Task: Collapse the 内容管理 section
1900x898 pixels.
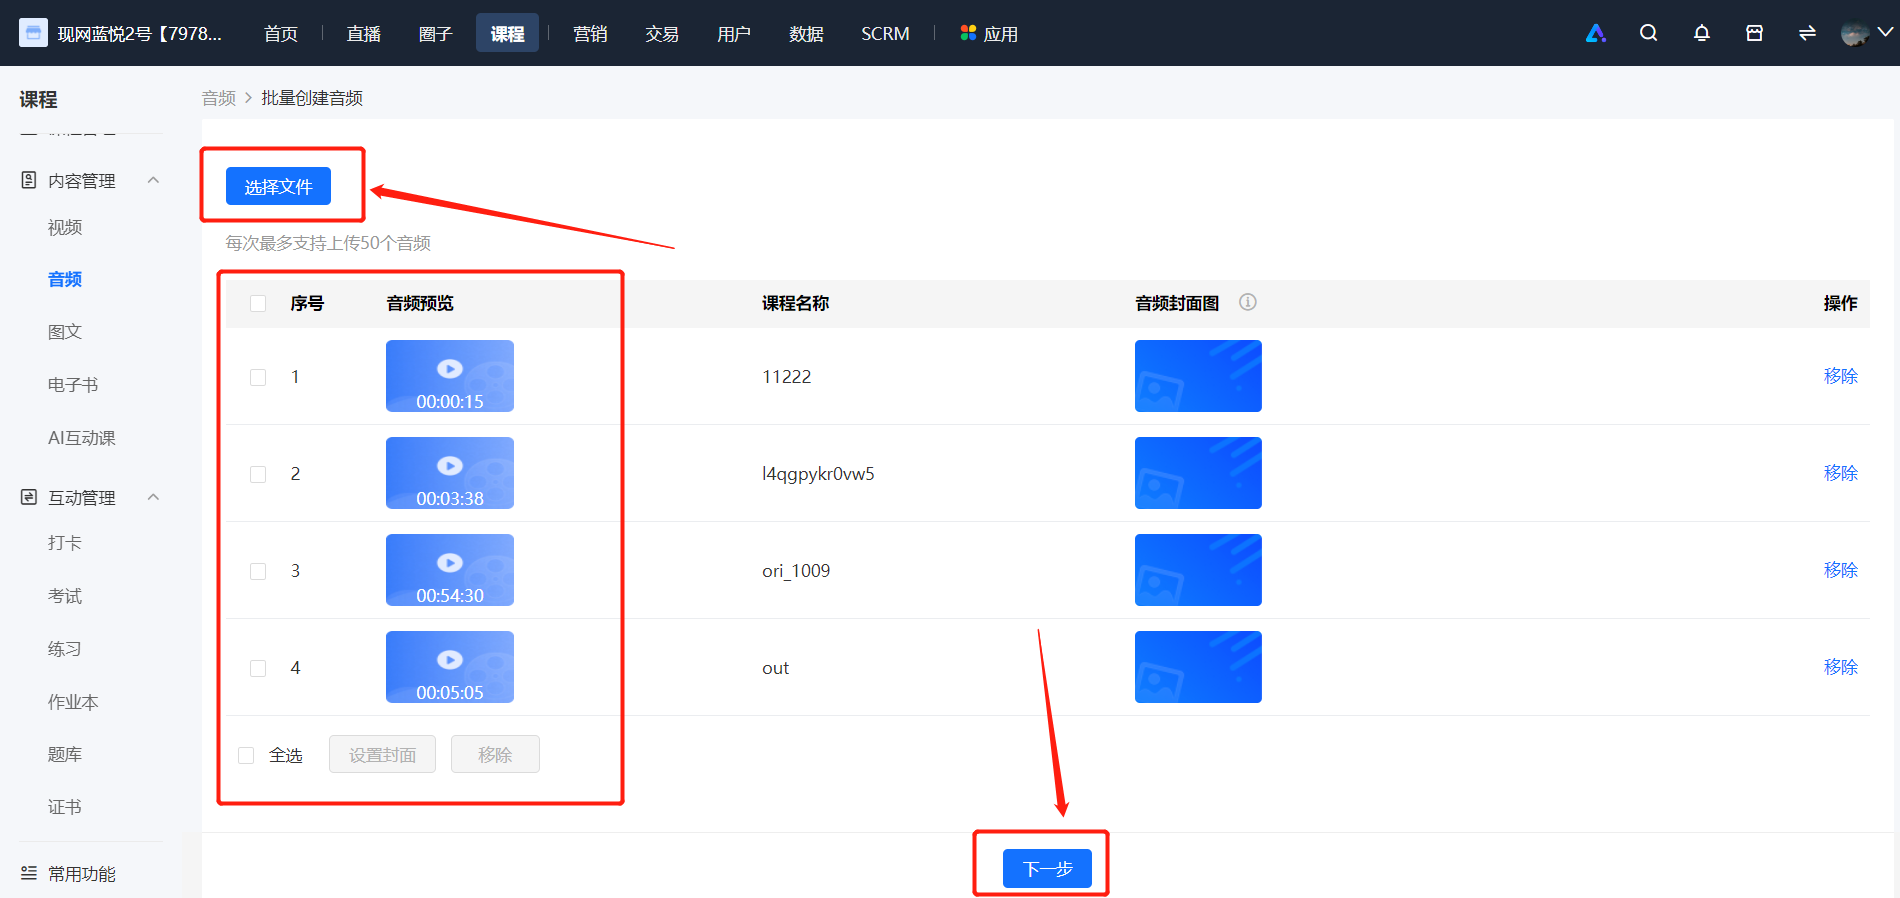Action: (153, 180)
